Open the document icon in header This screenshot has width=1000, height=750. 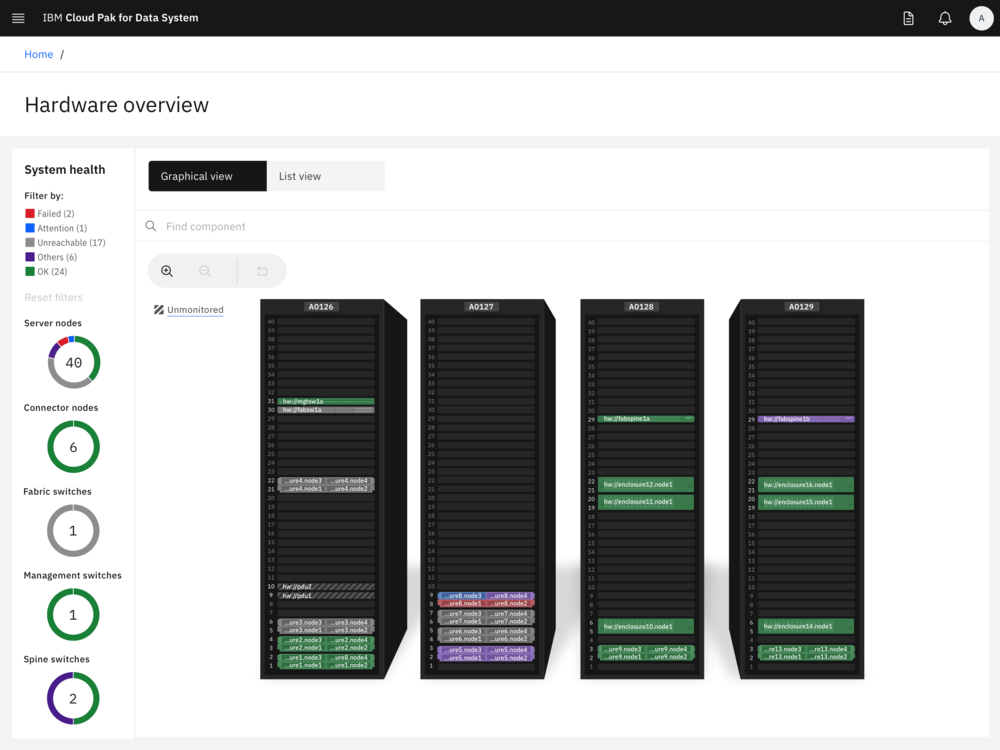coord(908,18)
